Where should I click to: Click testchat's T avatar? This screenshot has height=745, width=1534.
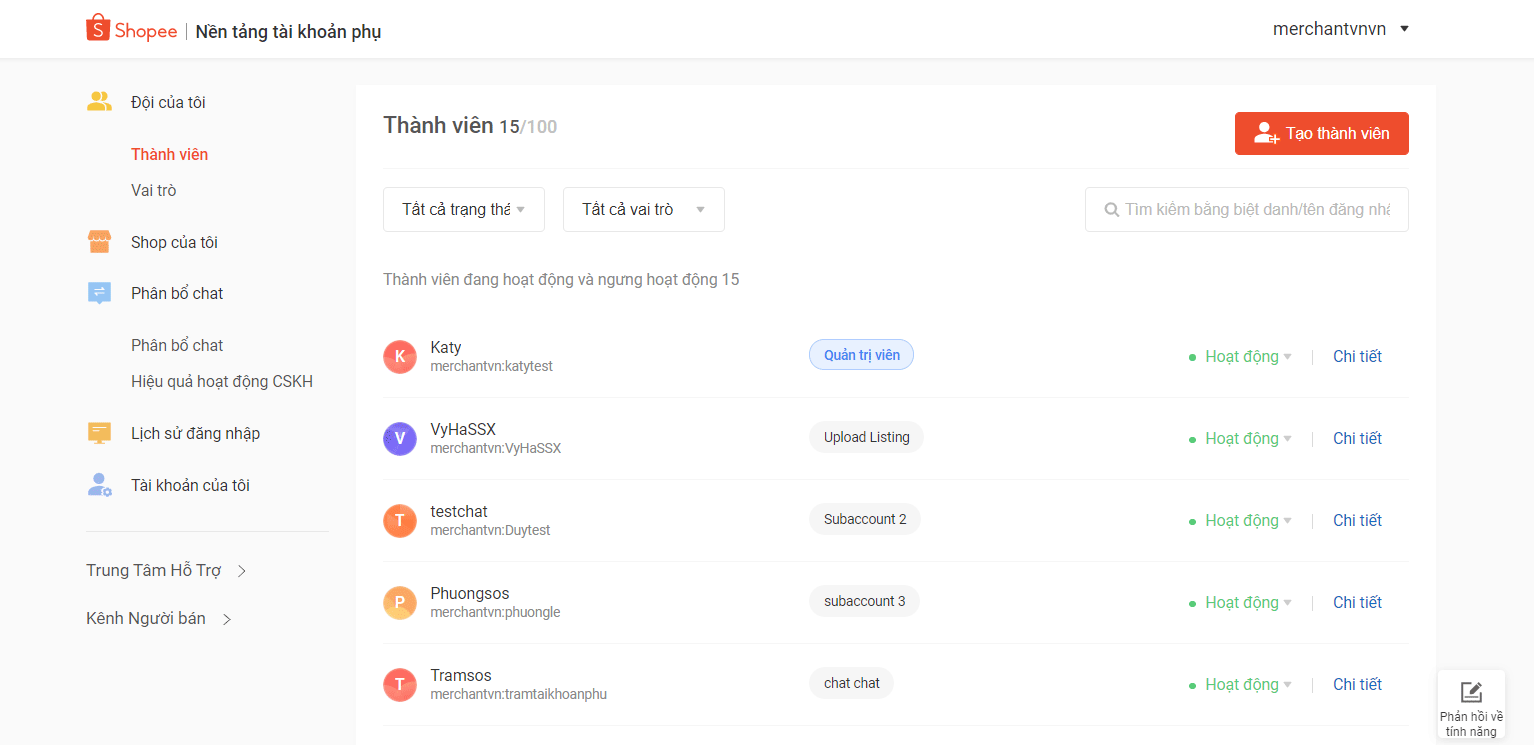(400, 521)
